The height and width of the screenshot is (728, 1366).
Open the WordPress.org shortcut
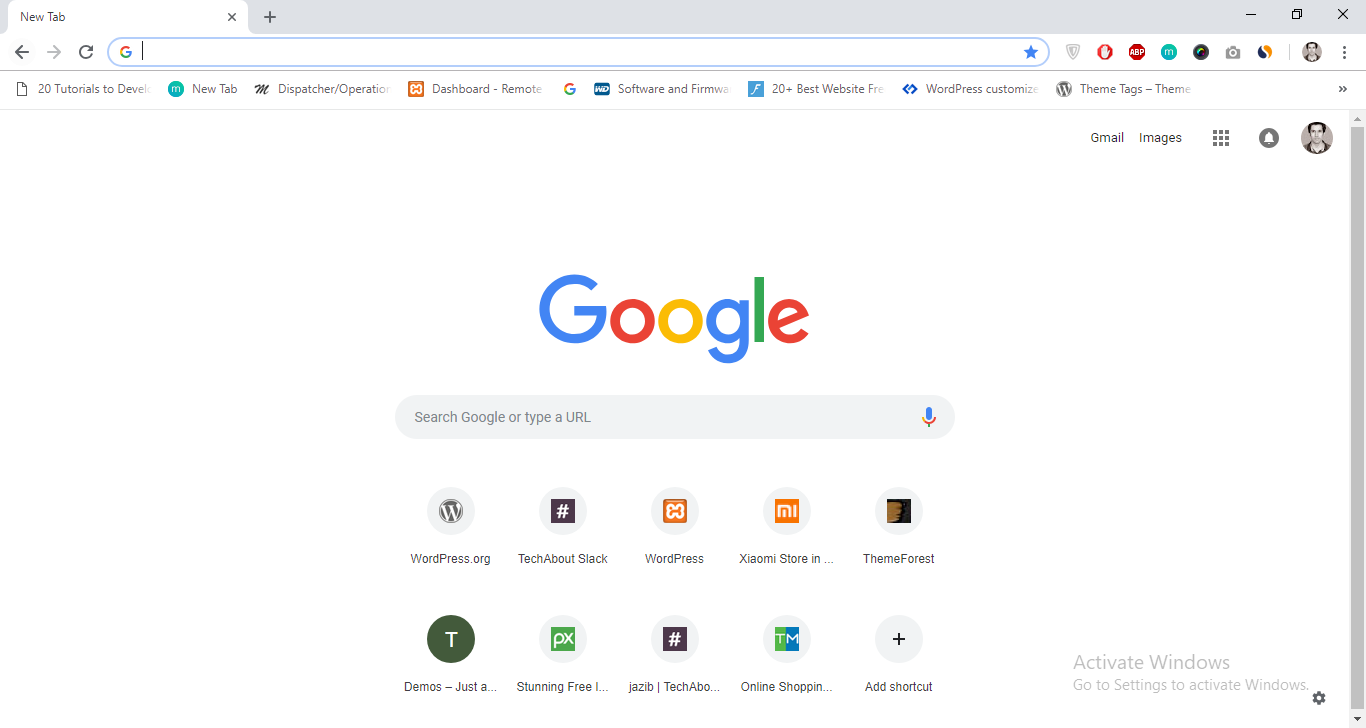click(451, 528)
